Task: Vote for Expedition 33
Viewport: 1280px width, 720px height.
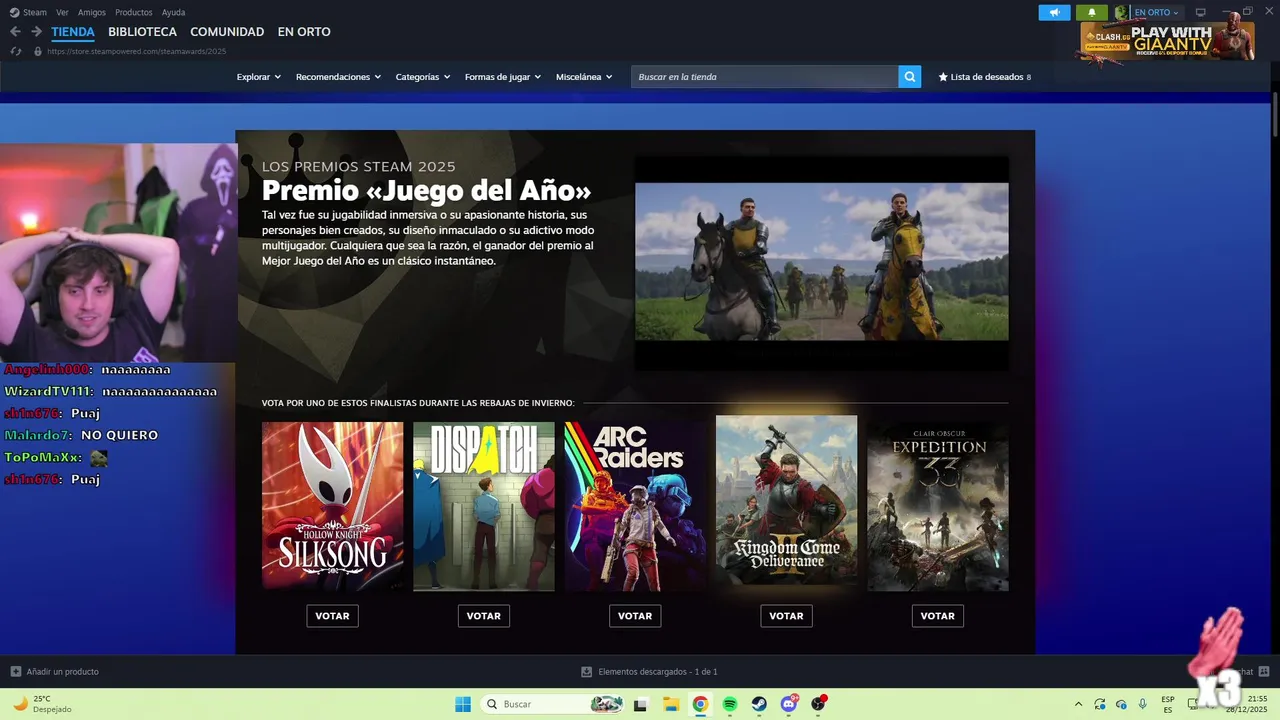Action: pyautogui.click(x=937, y=616)
